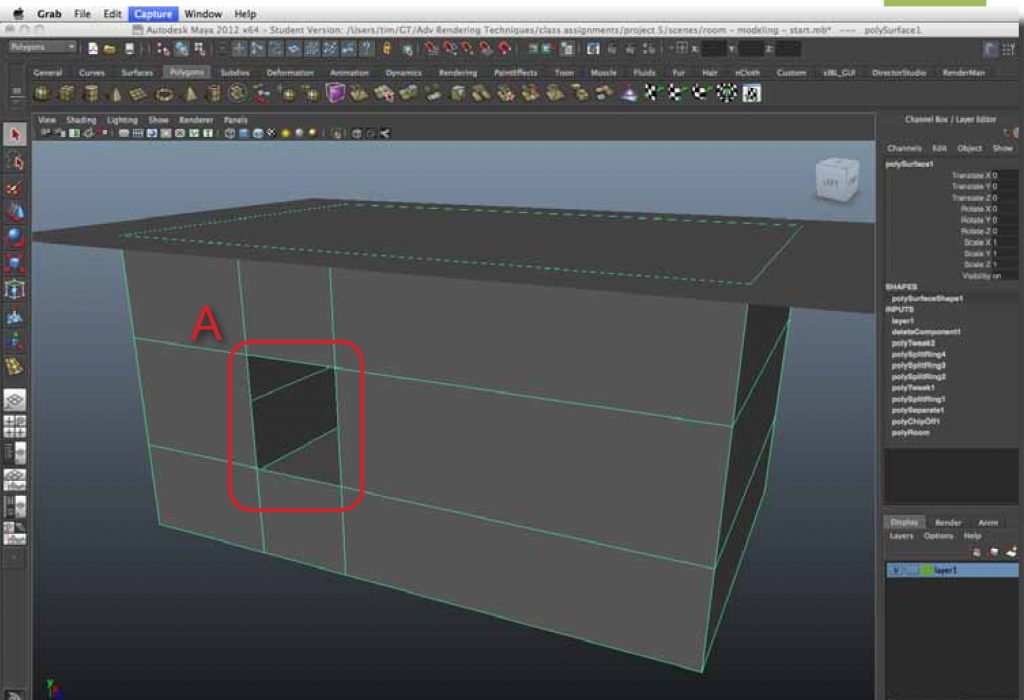Switch to the Render tab in the Layer Editor
This screenshot has width=1024, height=700.
(949, 523)
